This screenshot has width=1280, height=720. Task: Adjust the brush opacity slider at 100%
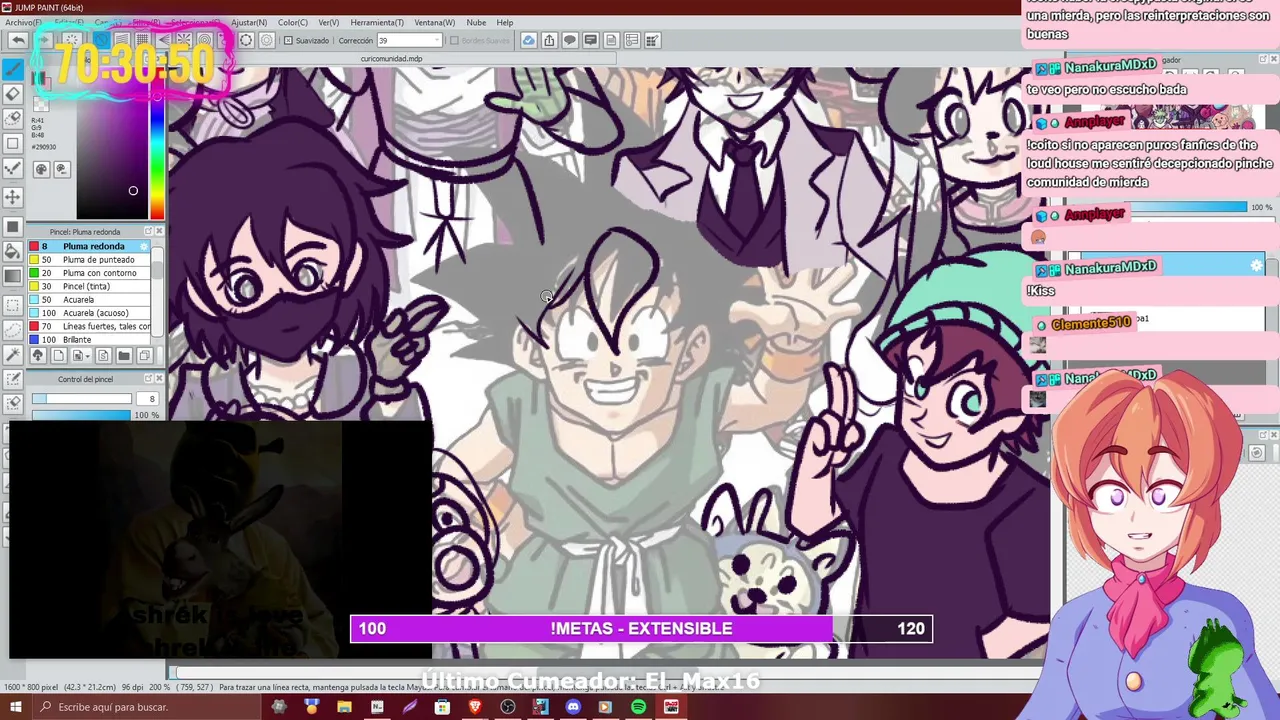pyautogui.click(x=81, y=415)
